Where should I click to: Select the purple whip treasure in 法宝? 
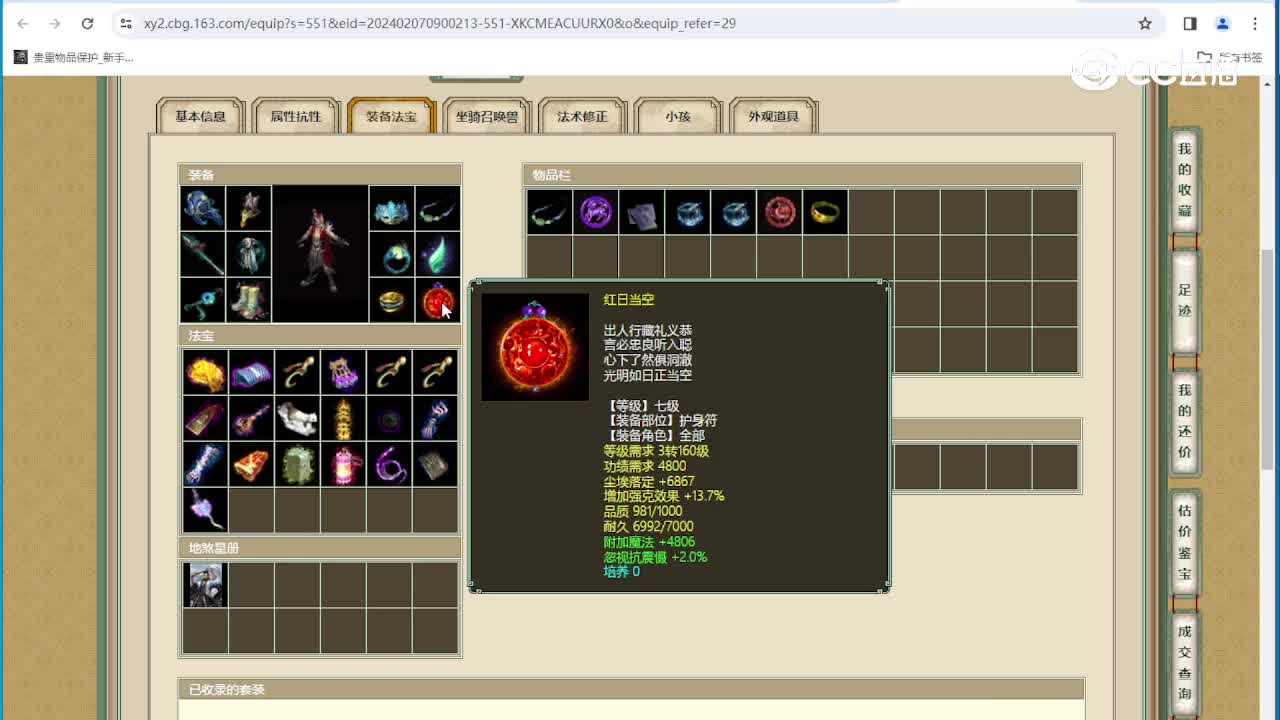[x=389, y=464]
